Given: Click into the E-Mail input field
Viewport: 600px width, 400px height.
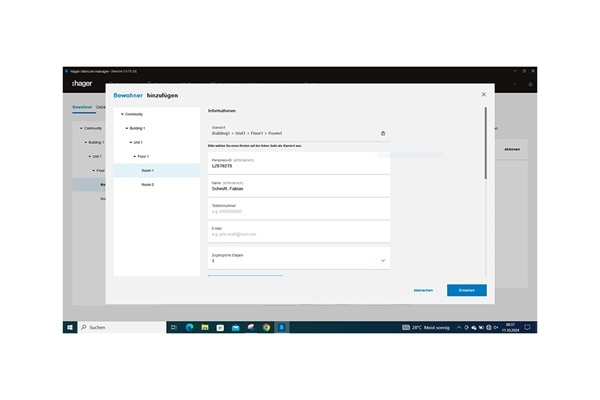Looking at the screenshot, I should 298,233.
